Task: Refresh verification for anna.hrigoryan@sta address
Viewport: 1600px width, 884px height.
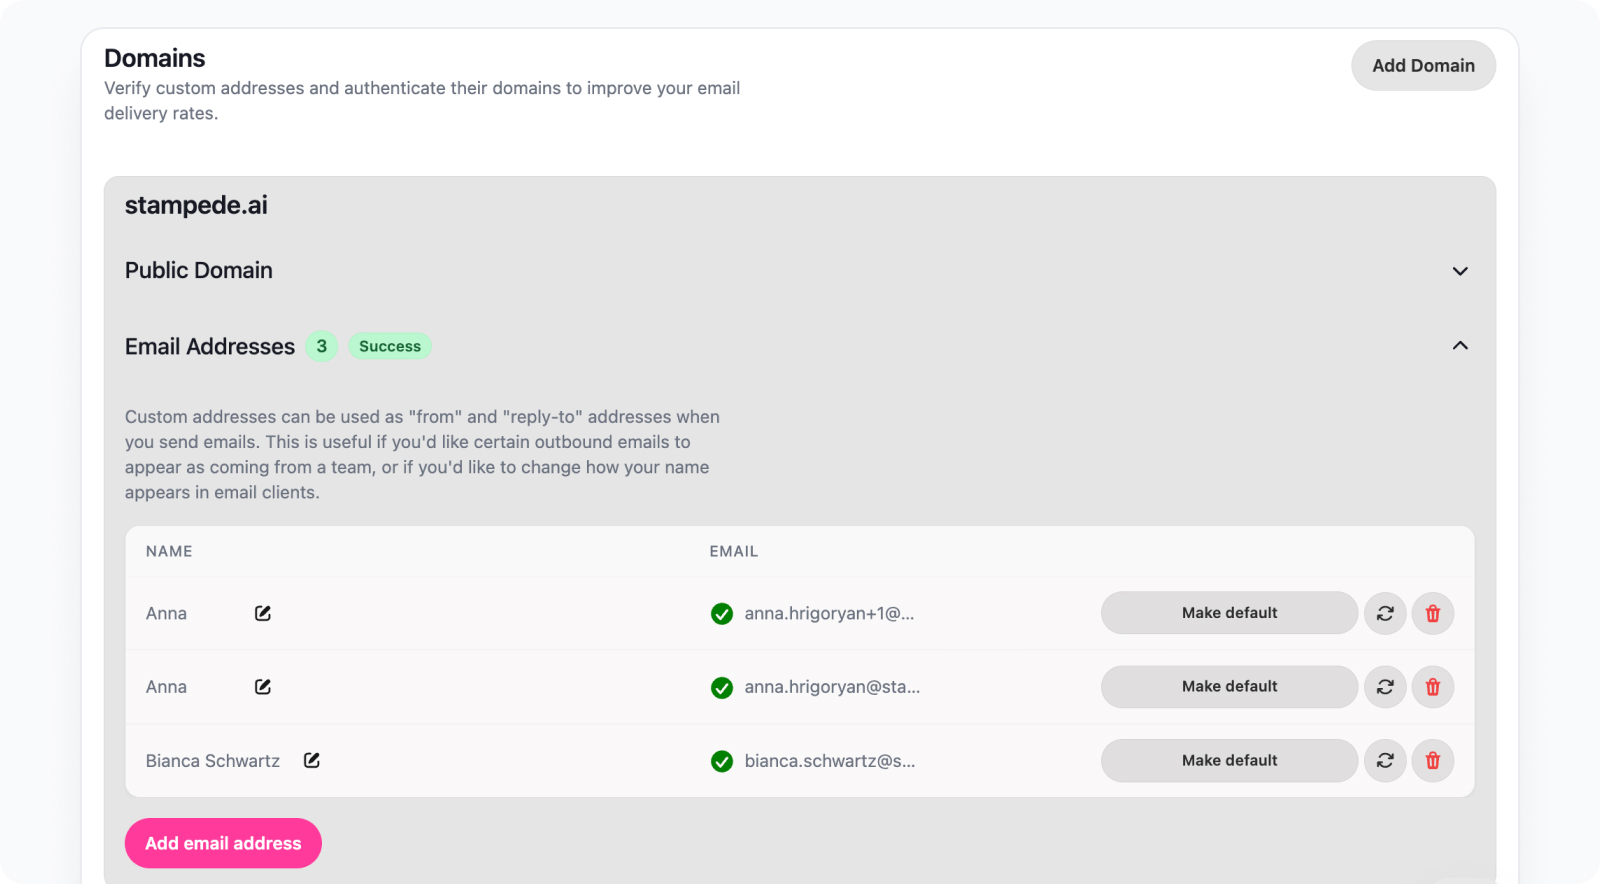Action: click(1385, 687)
